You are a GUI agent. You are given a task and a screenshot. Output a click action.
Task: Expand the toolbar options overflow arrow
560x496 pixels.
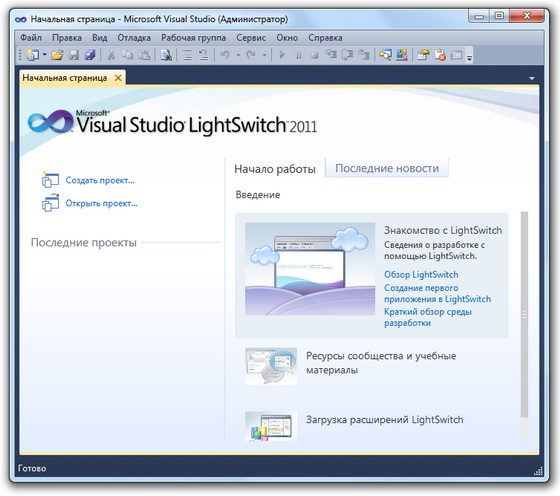coord(469,57)
